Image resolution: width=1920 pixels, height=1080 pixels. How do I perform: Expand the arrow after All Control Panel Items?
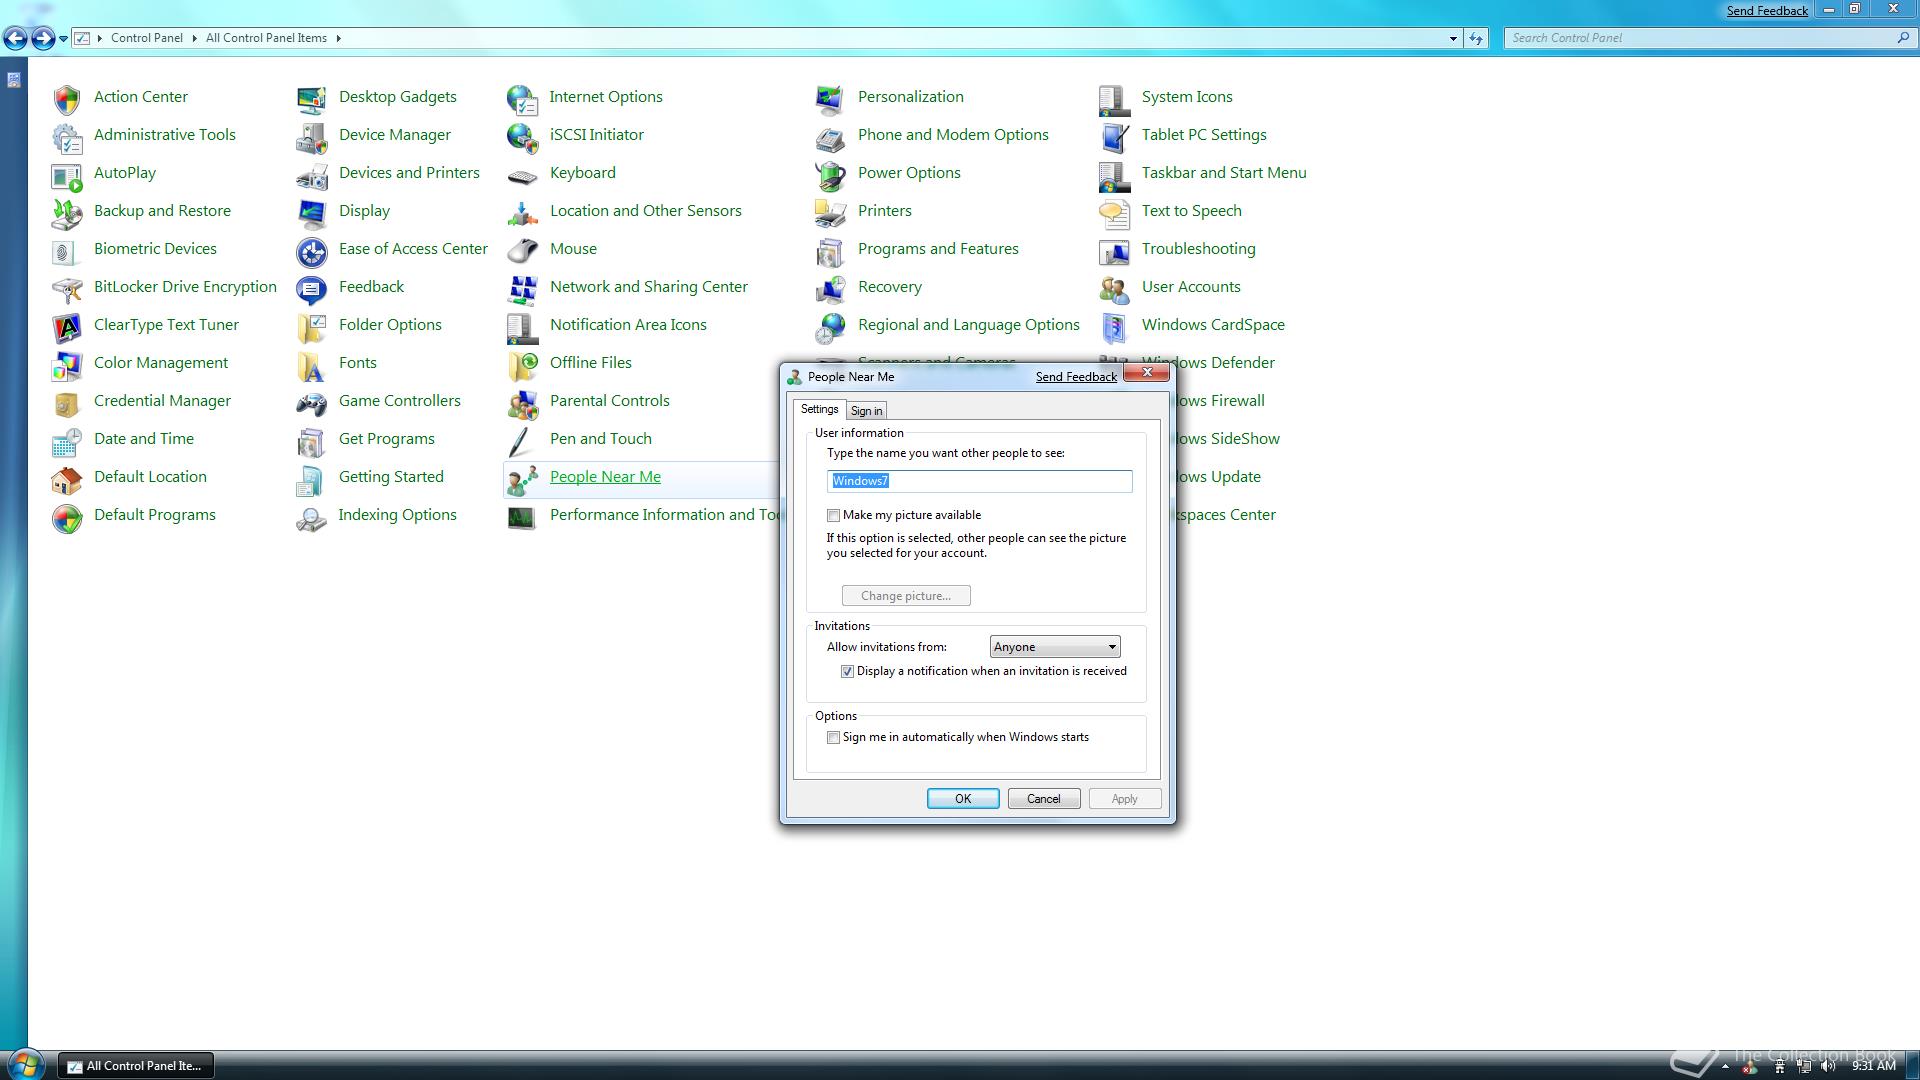pos(338,38)
